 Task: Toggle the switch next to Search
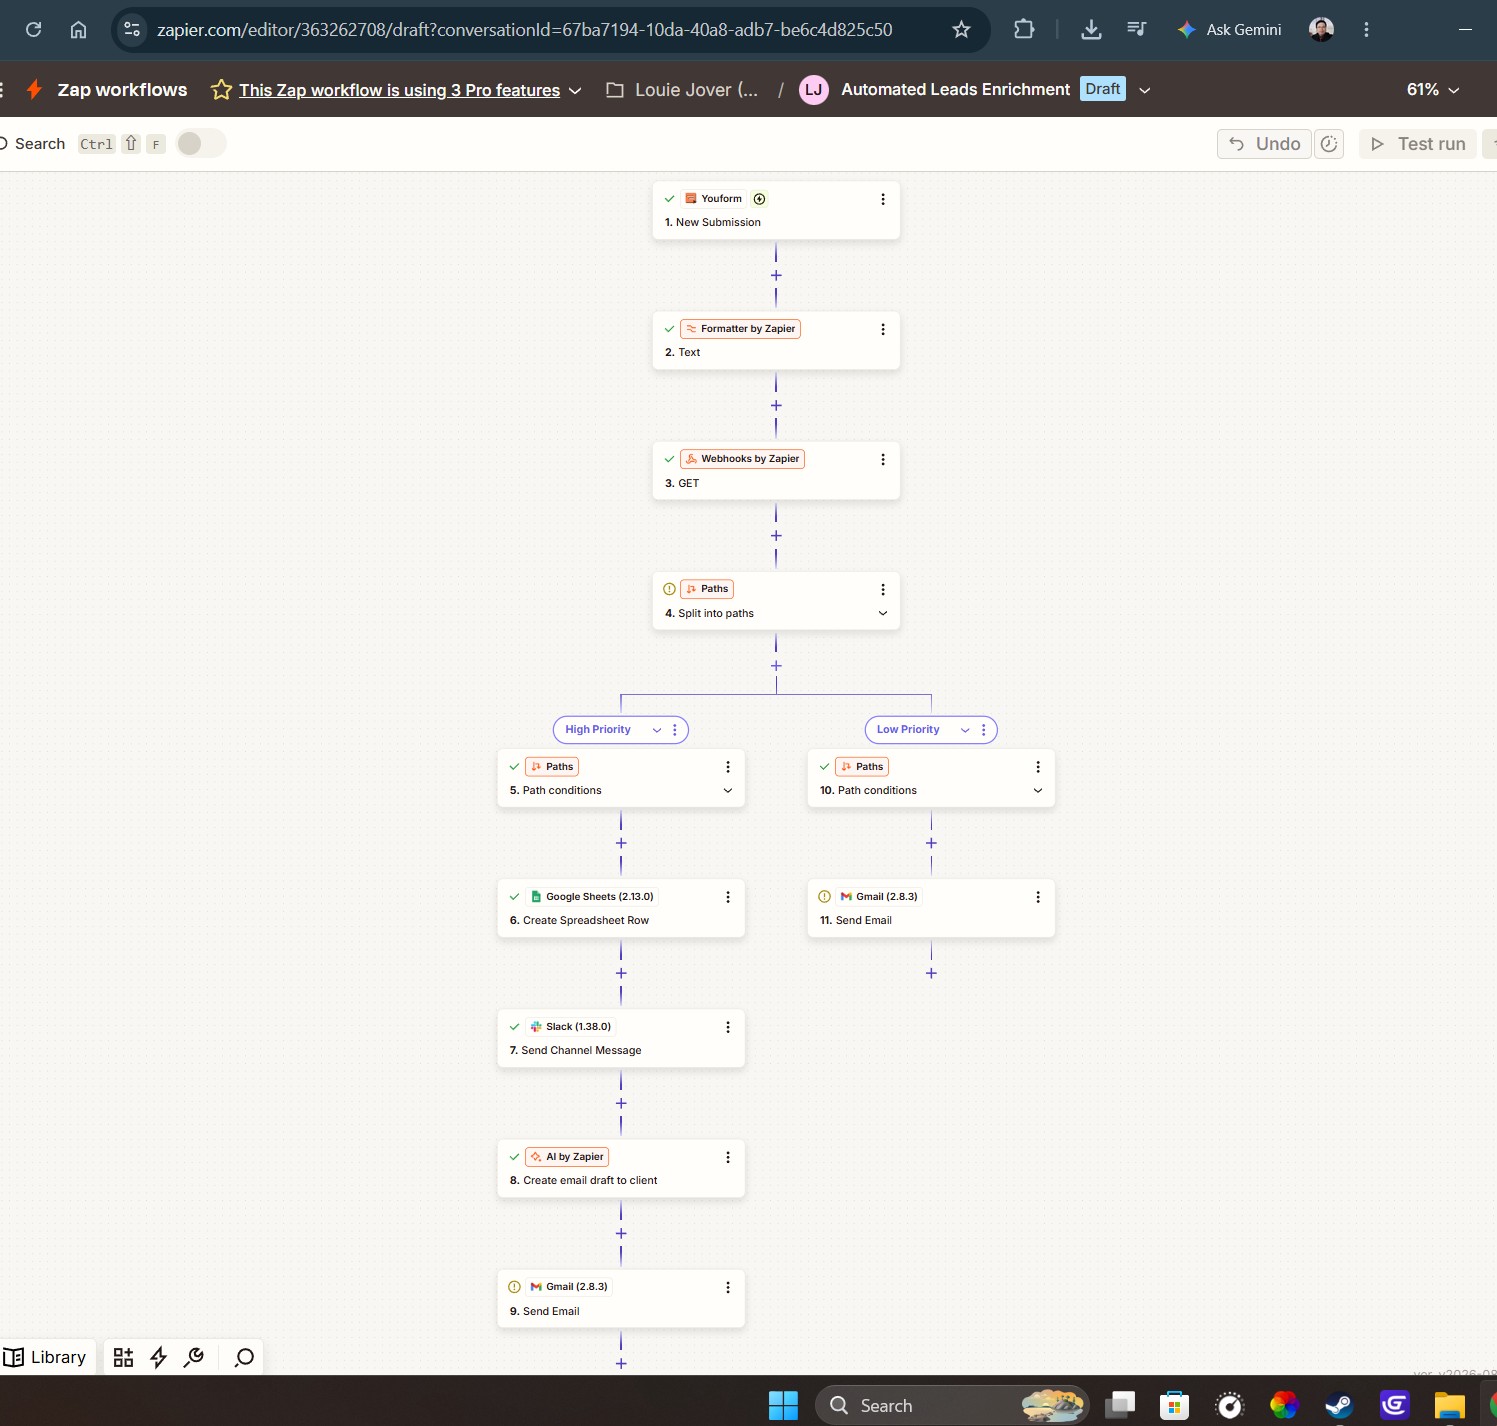201,143
